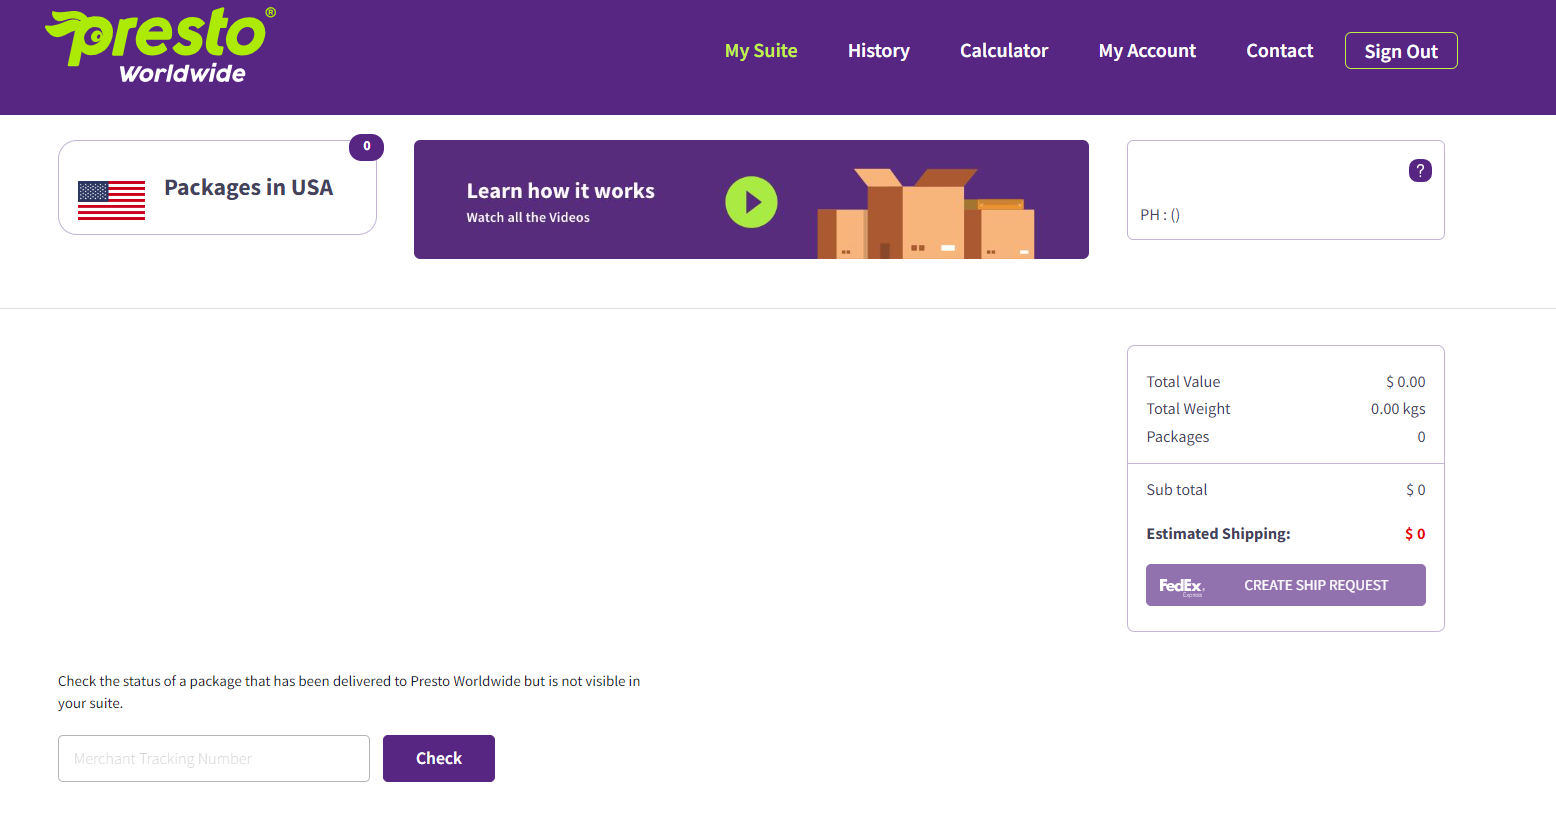This screenshot has height=830, width=1556.
Task: Go to the History page
Action: point(879,51)
